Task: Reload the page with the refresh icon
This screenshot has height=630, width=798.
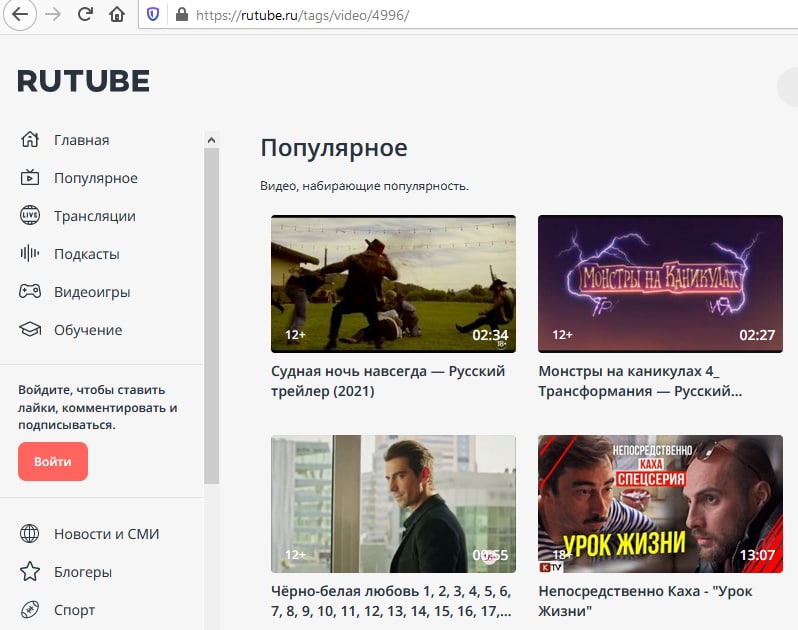Action: pyautogui.click(x=85, y=14)
